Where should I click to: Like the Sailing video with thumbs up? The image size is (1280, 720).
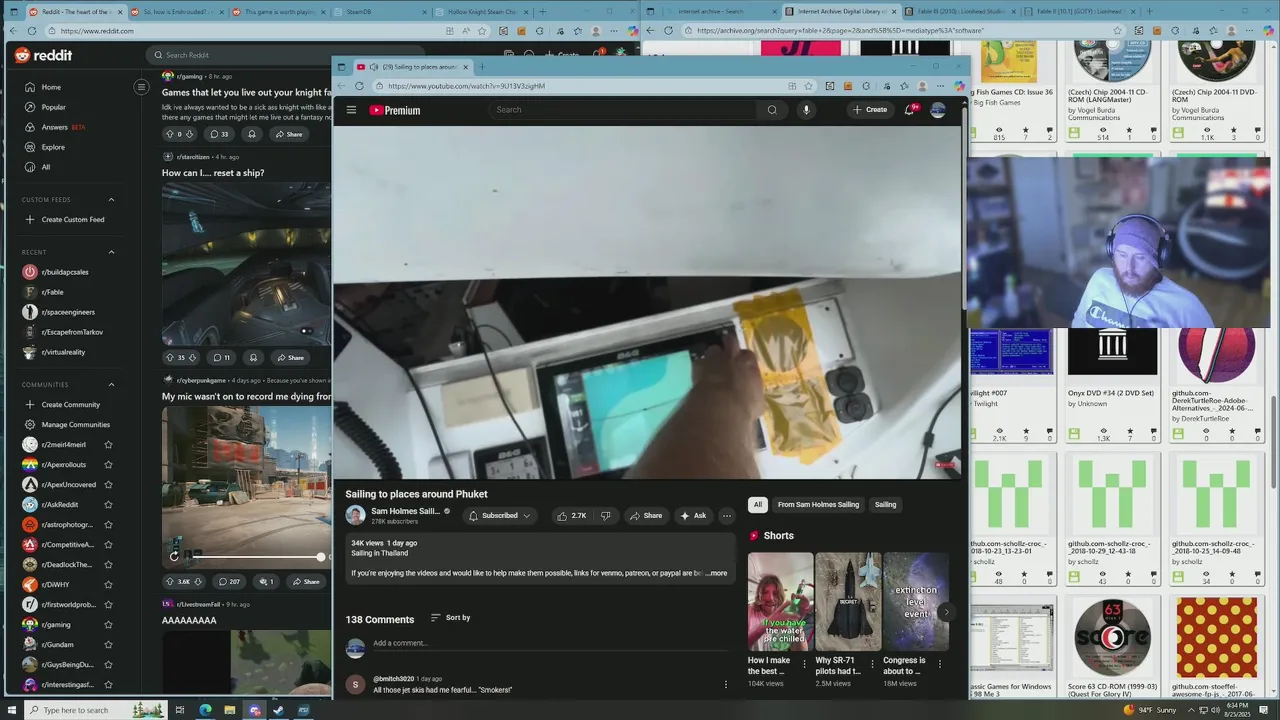(x=571, y=516)
